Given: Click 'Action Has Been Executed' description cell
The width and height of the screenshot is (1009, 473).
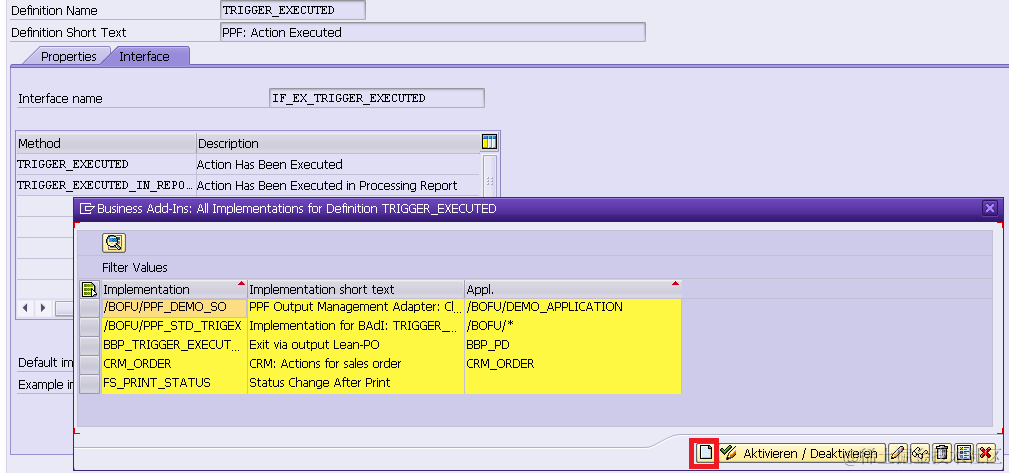Looking at the screenshot, I should tap(337, 164).
